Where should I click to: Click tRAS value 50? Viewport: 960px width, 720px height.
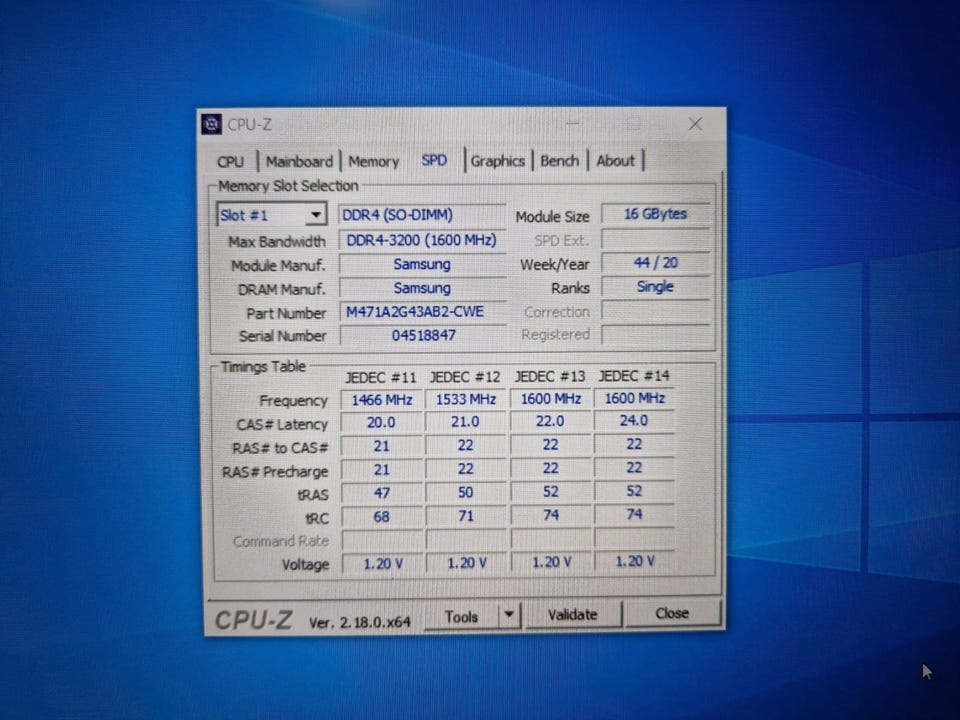click(465, 492)
